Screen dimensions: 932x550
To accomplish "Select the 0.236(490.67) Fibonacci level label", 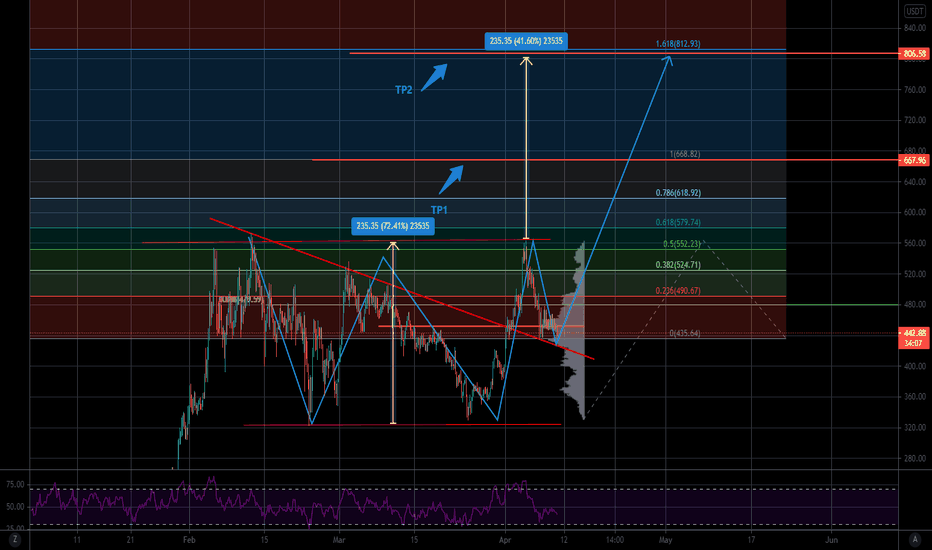I will click(x=678, y=291).
